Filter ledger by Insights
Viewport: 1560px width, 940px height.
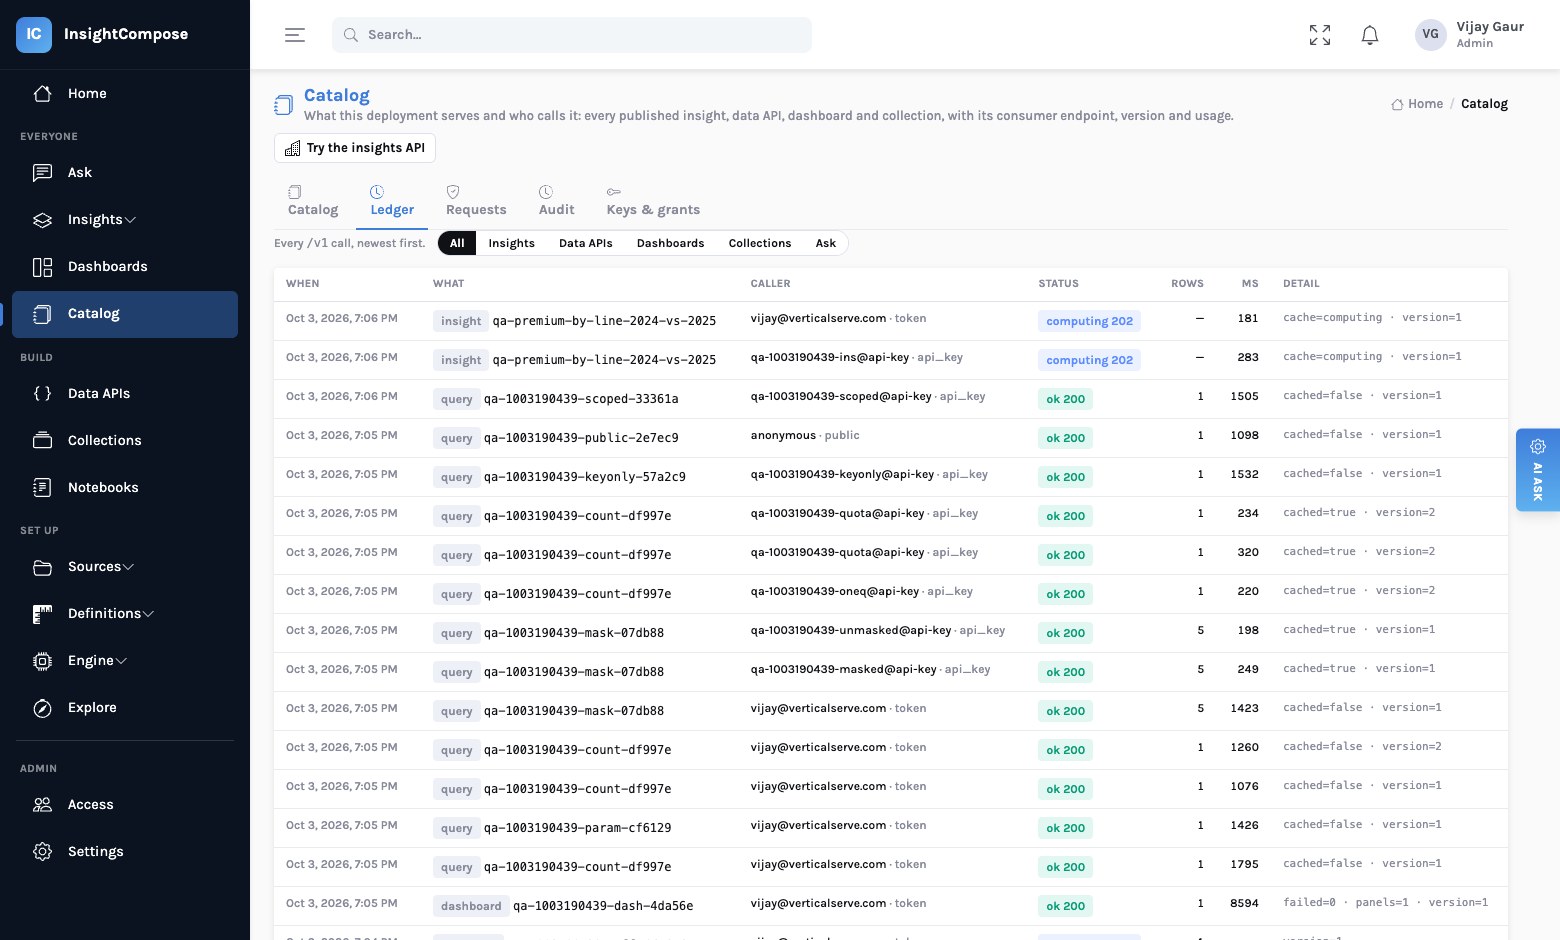pyautogui.click(x=511, y=243)
